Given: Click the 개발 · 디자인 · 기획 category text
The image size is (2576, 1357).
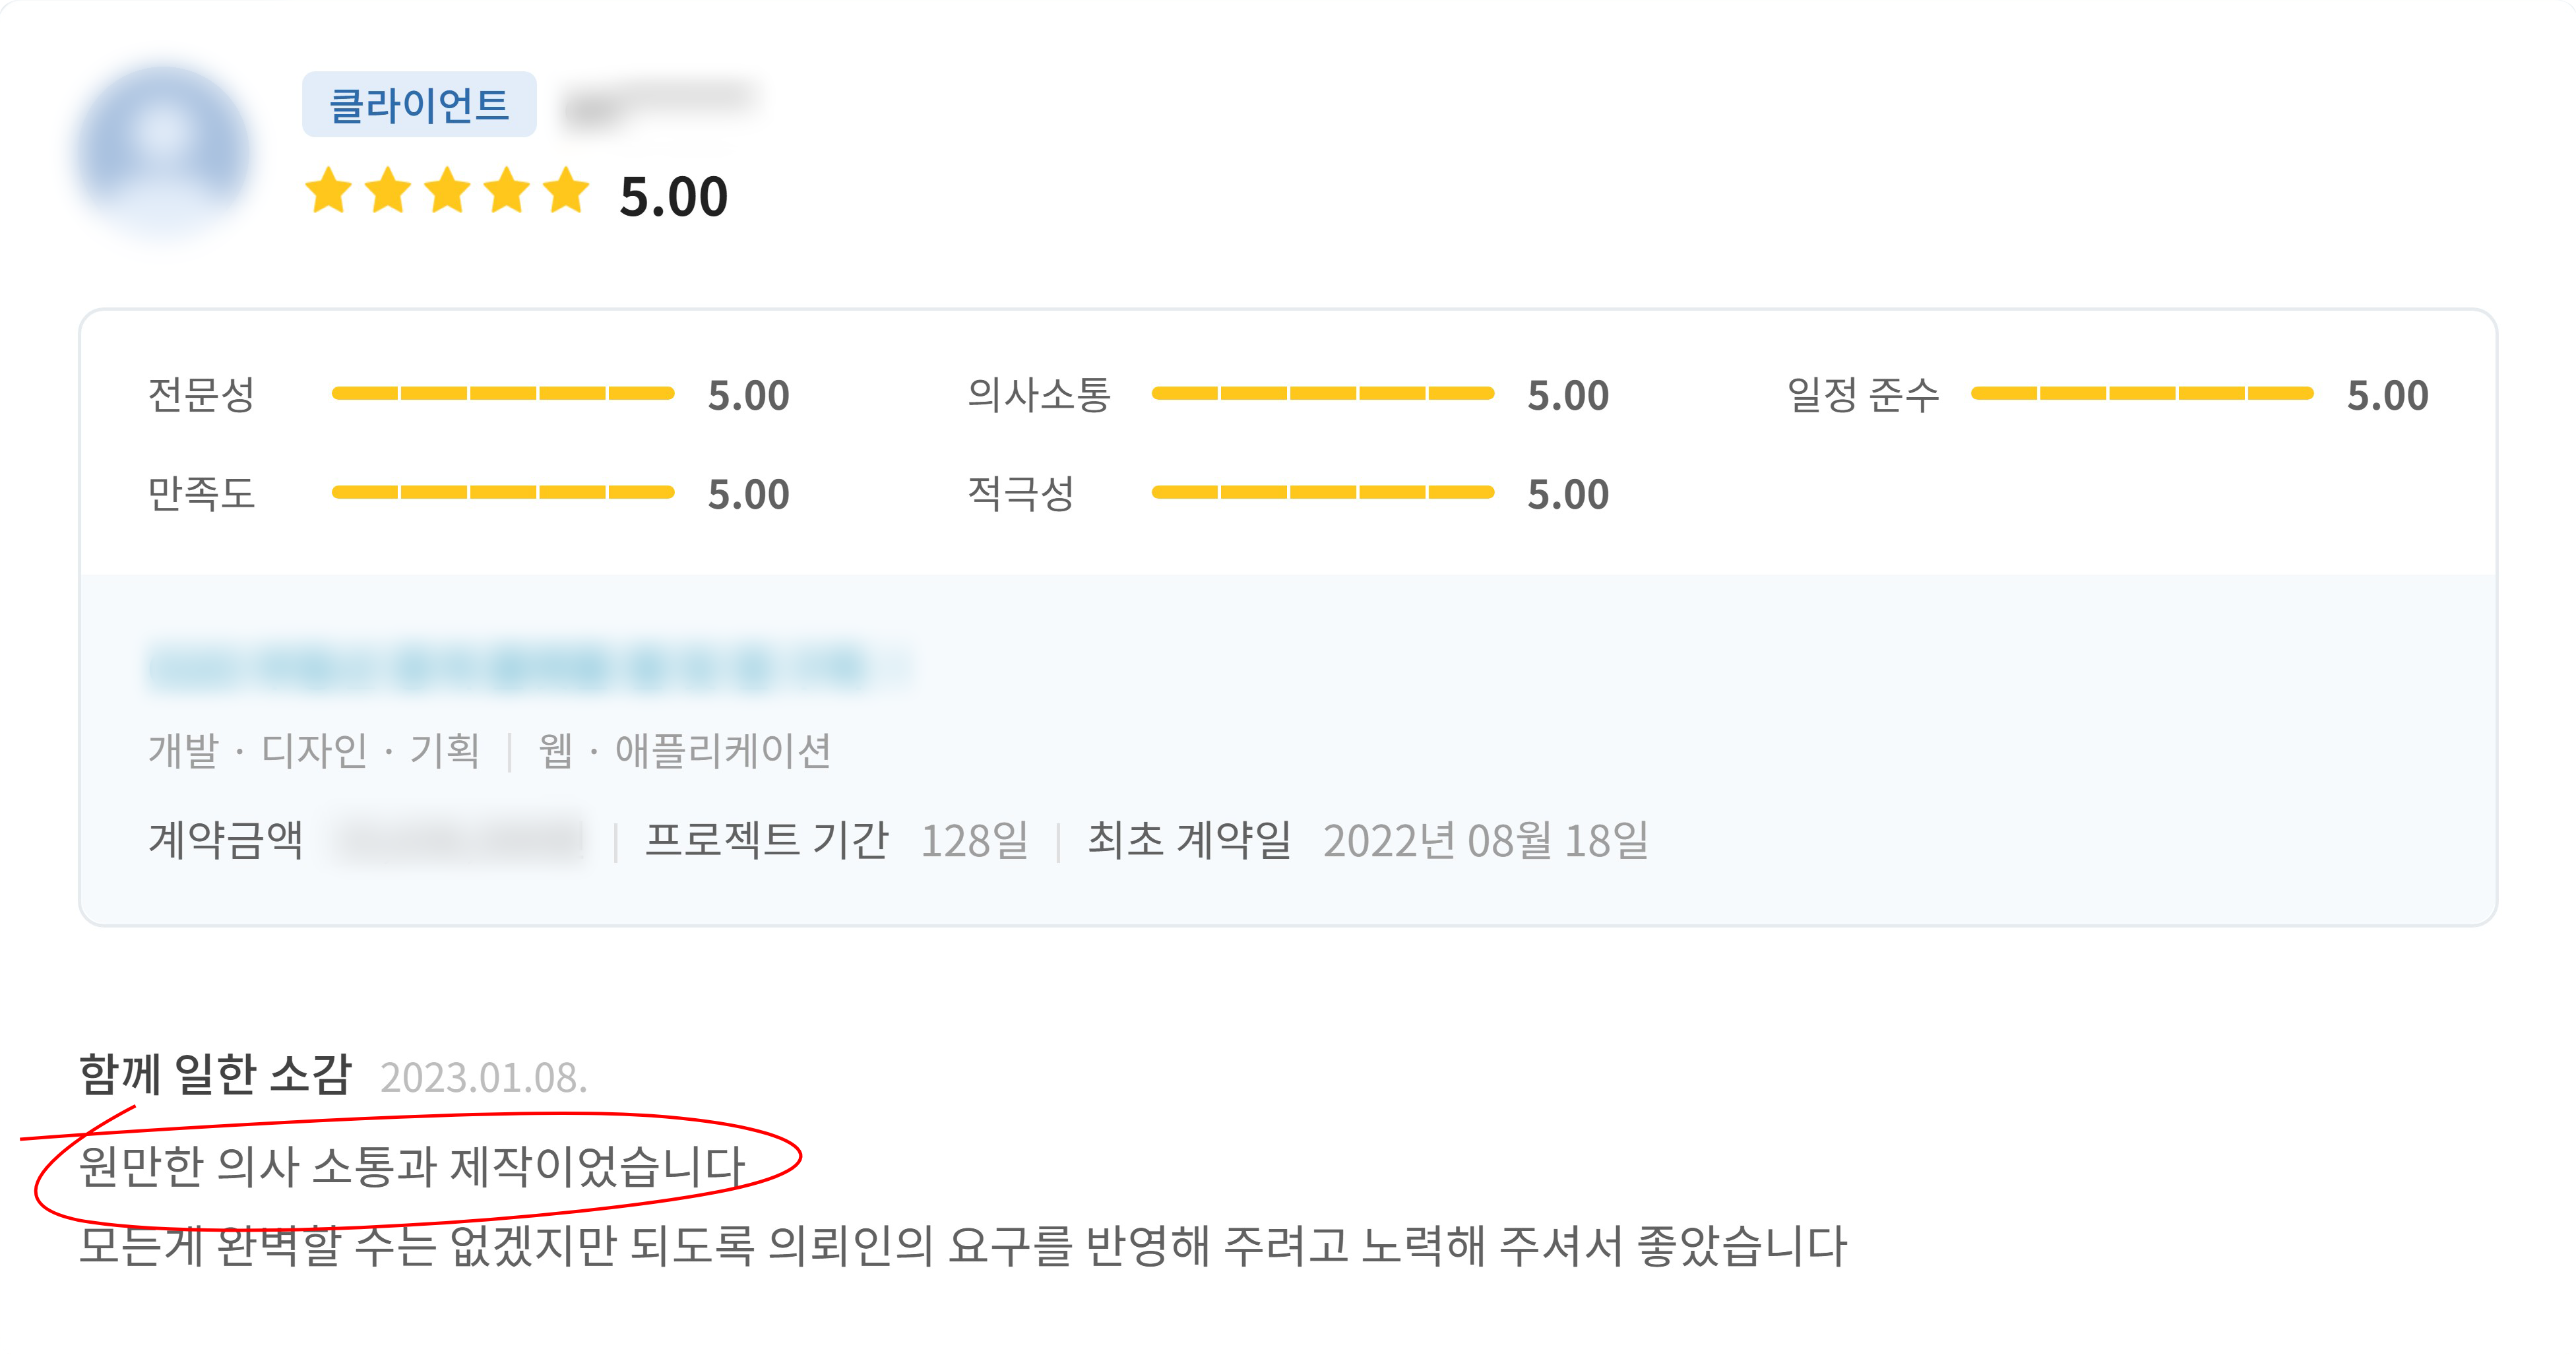Looking at the screenshot, I should pos(314,751).
